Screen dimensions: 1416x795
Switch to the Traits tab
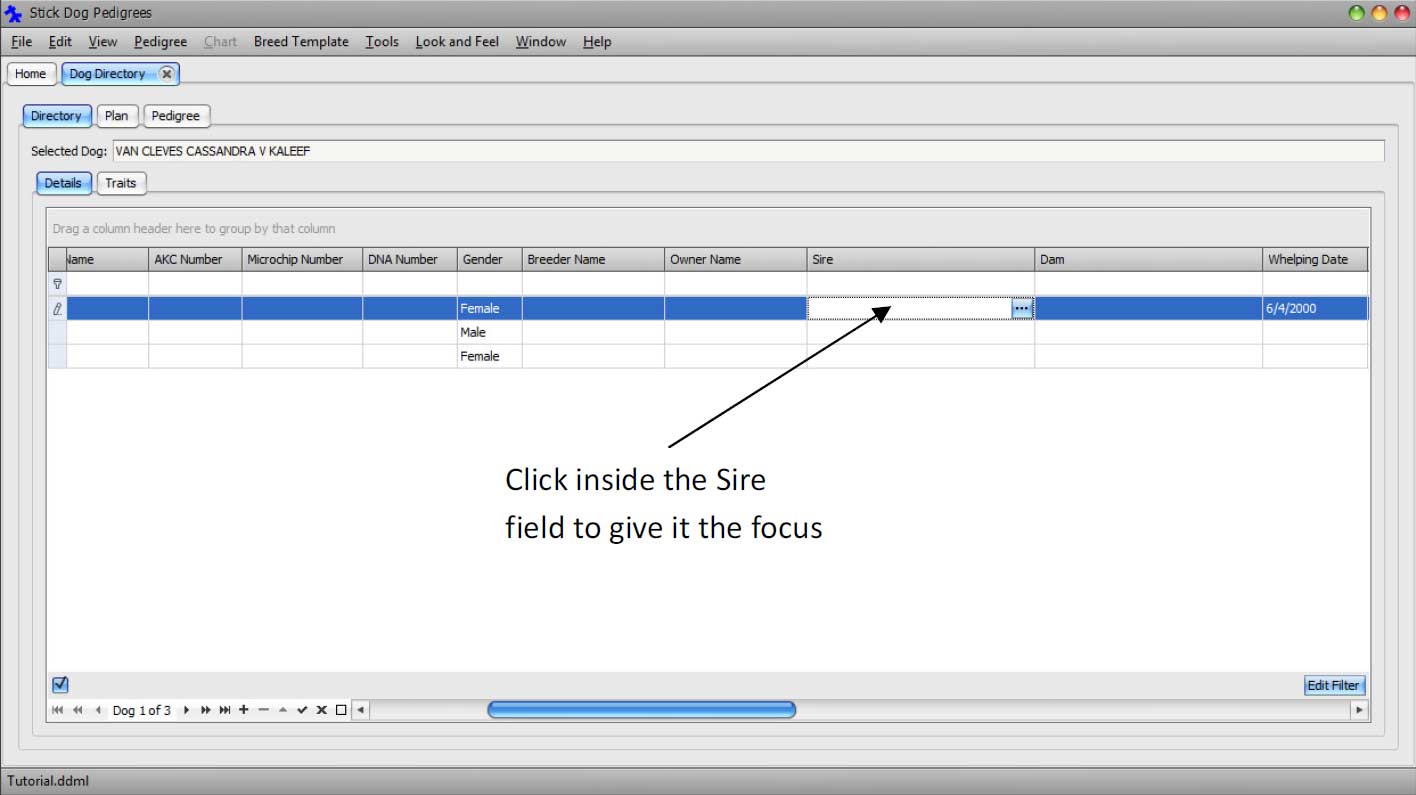pos(120,183)
